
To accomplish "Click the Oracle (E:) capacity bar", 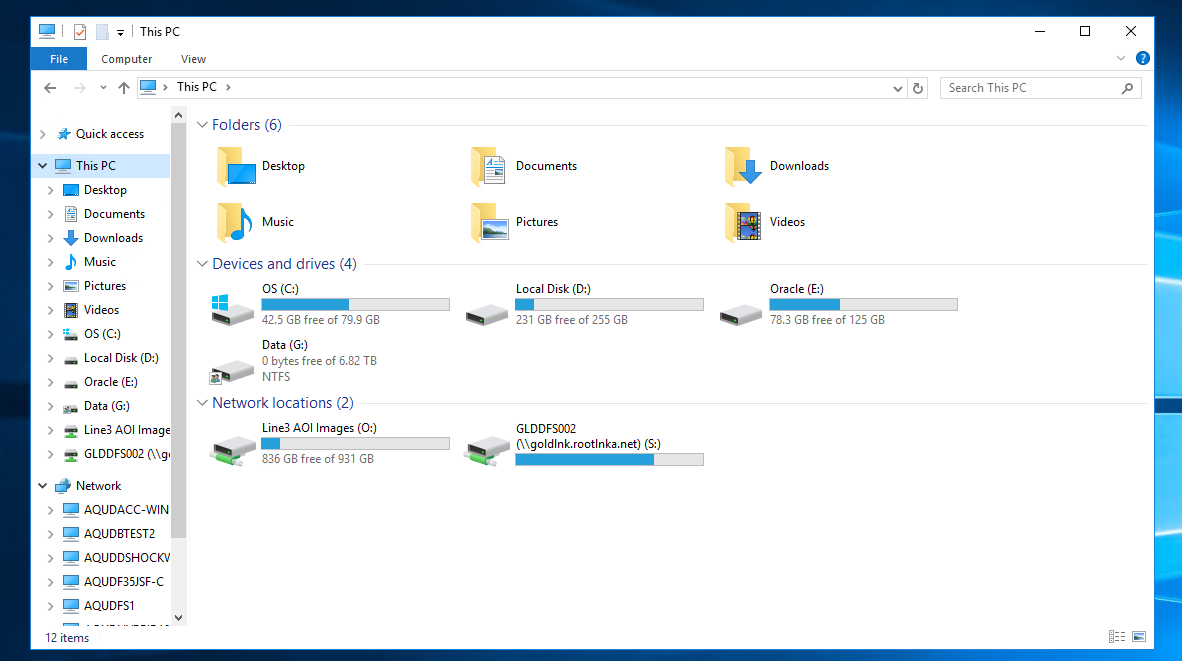I will click(863, 304).
